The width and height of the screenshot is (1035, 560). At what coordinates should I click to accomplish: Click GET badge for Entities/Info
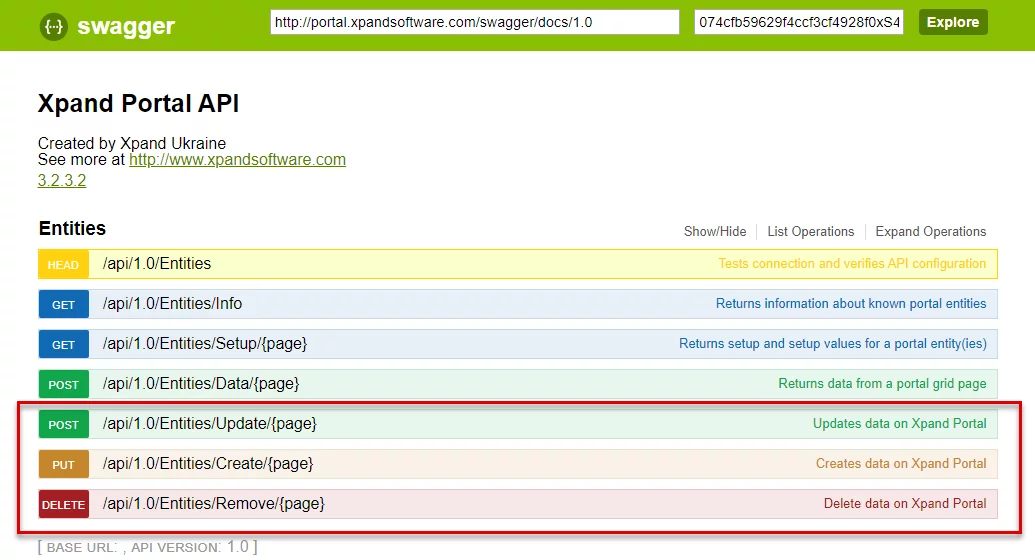tap(63, 305)
